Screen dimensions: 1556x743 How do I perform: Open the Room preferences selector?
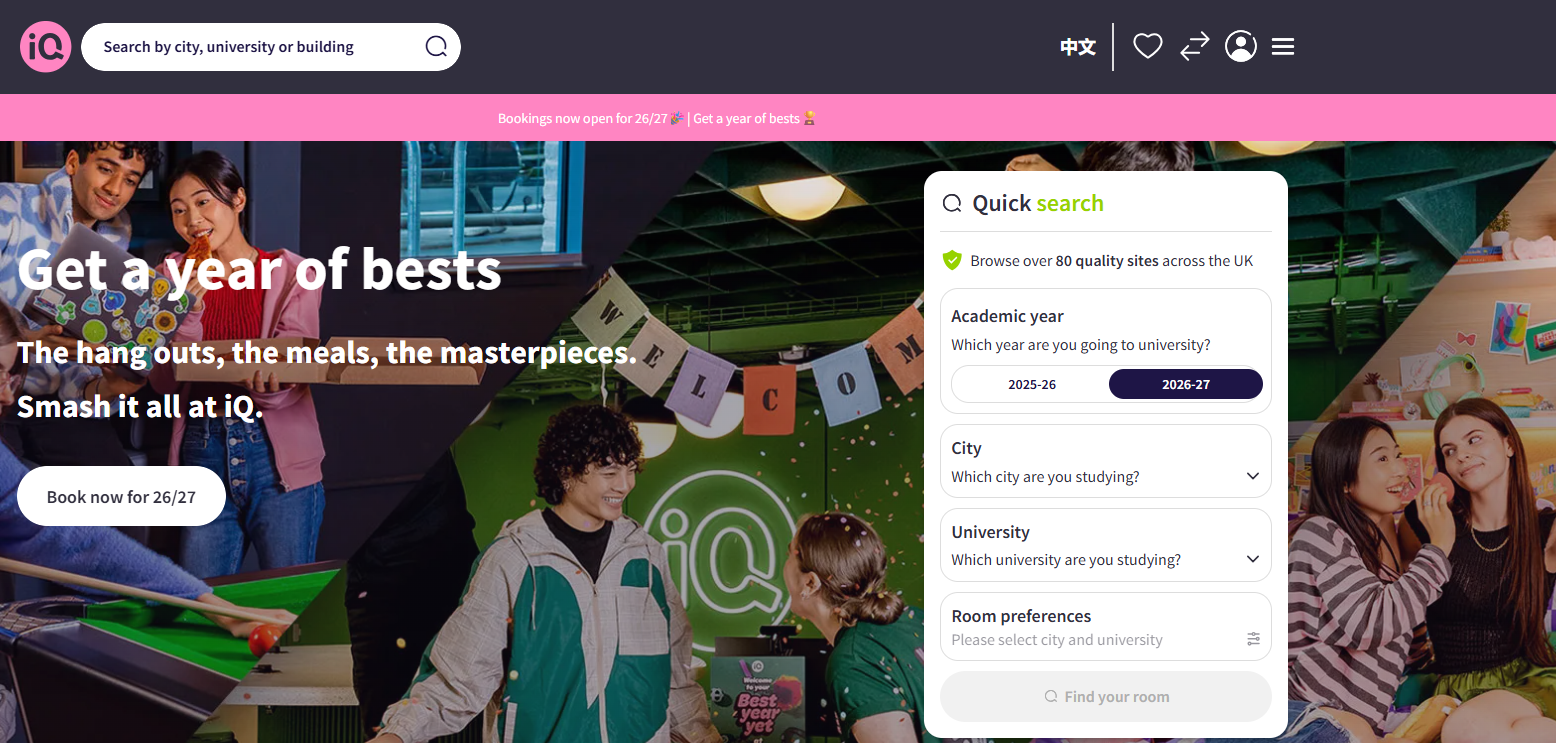point(1105,626)
